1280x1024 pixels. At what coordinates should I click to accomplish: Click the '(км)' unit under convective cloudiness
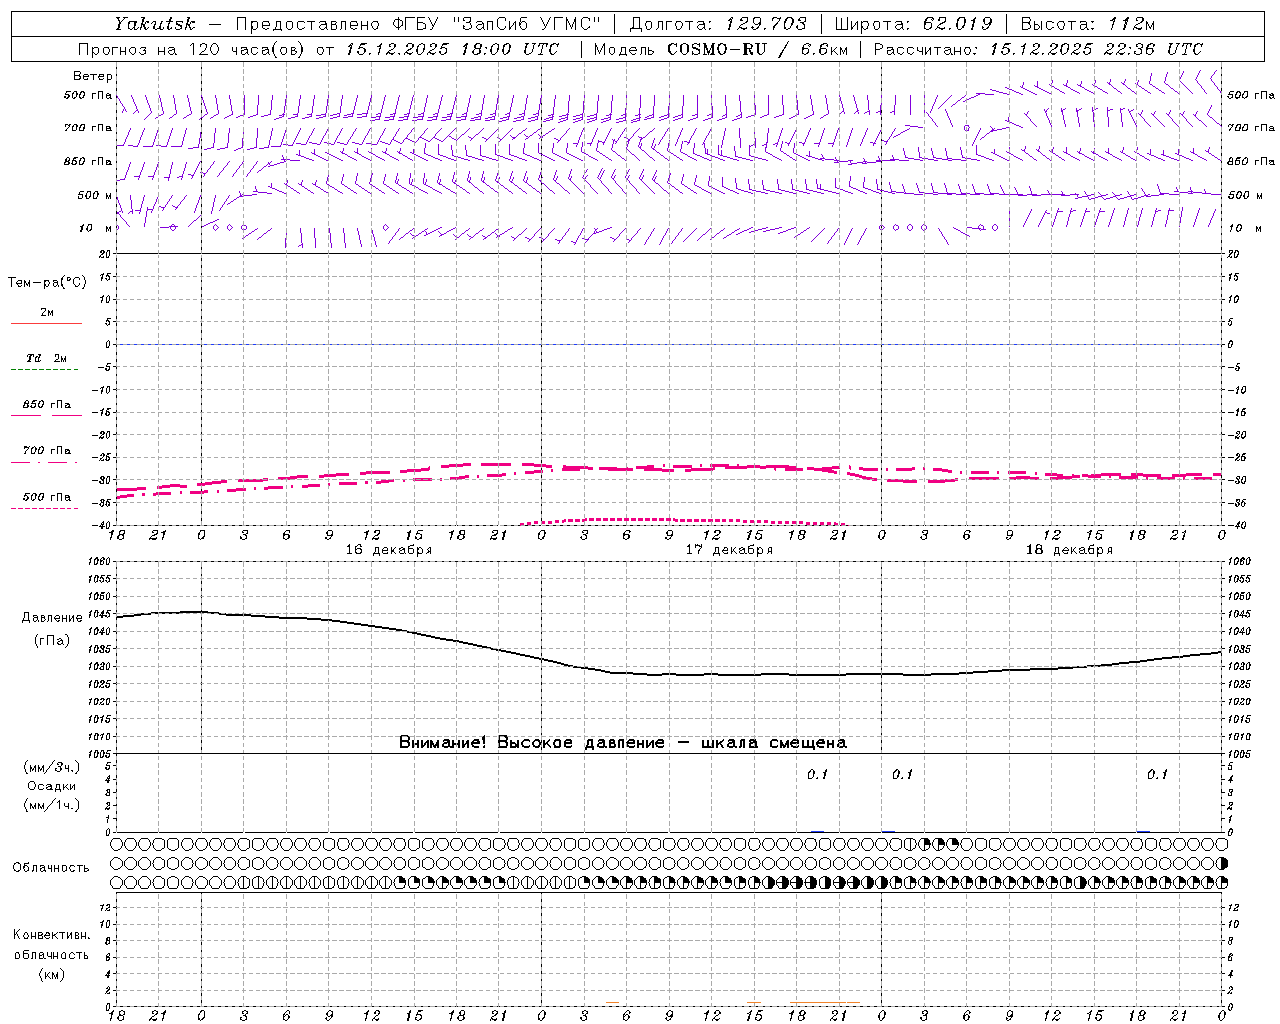(51, 974)
